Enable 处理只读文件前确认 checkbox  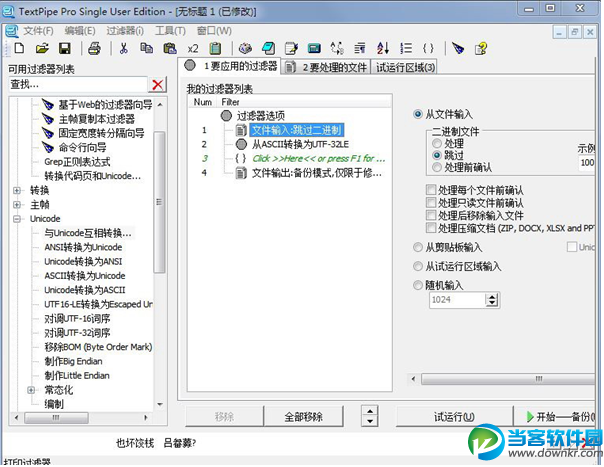click(x=431, y=202)
